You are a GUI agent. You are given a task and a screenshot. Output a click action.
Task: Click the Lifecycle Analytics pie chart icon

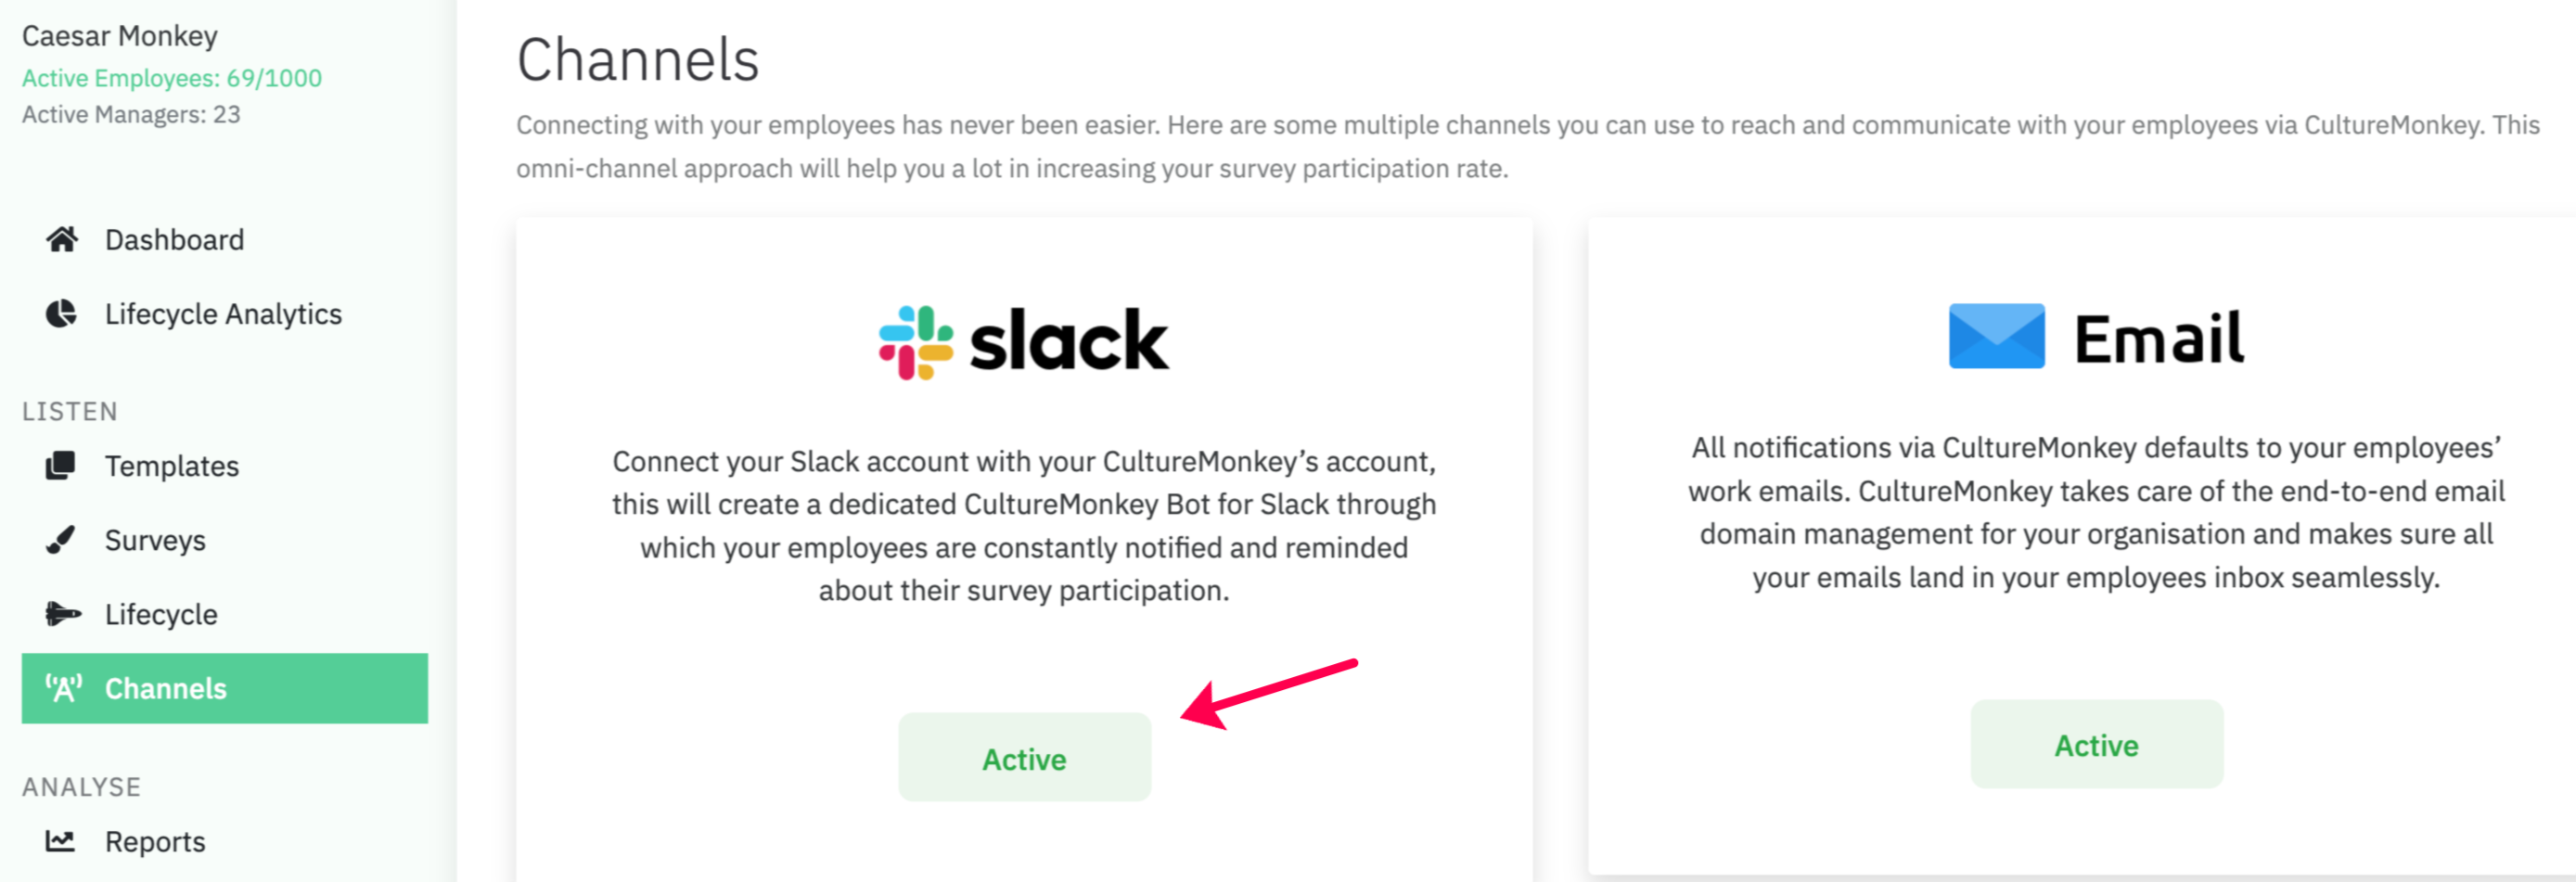[x=62, y=314]
